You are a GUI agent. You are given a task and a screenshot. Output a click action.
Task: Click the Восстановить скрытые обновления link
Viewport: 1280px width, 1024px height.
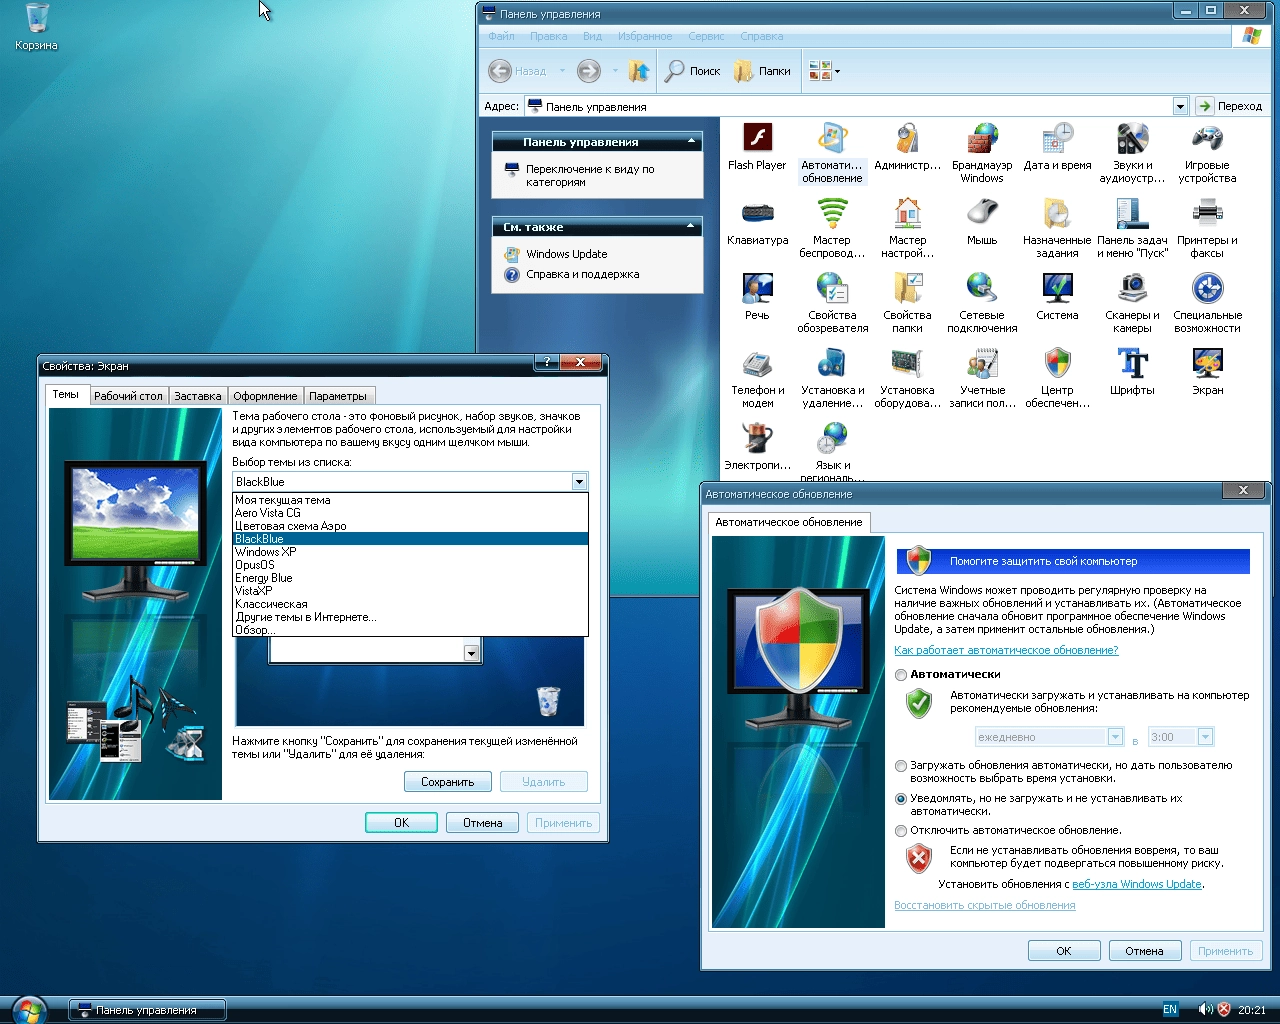click(x=984, y=904)
